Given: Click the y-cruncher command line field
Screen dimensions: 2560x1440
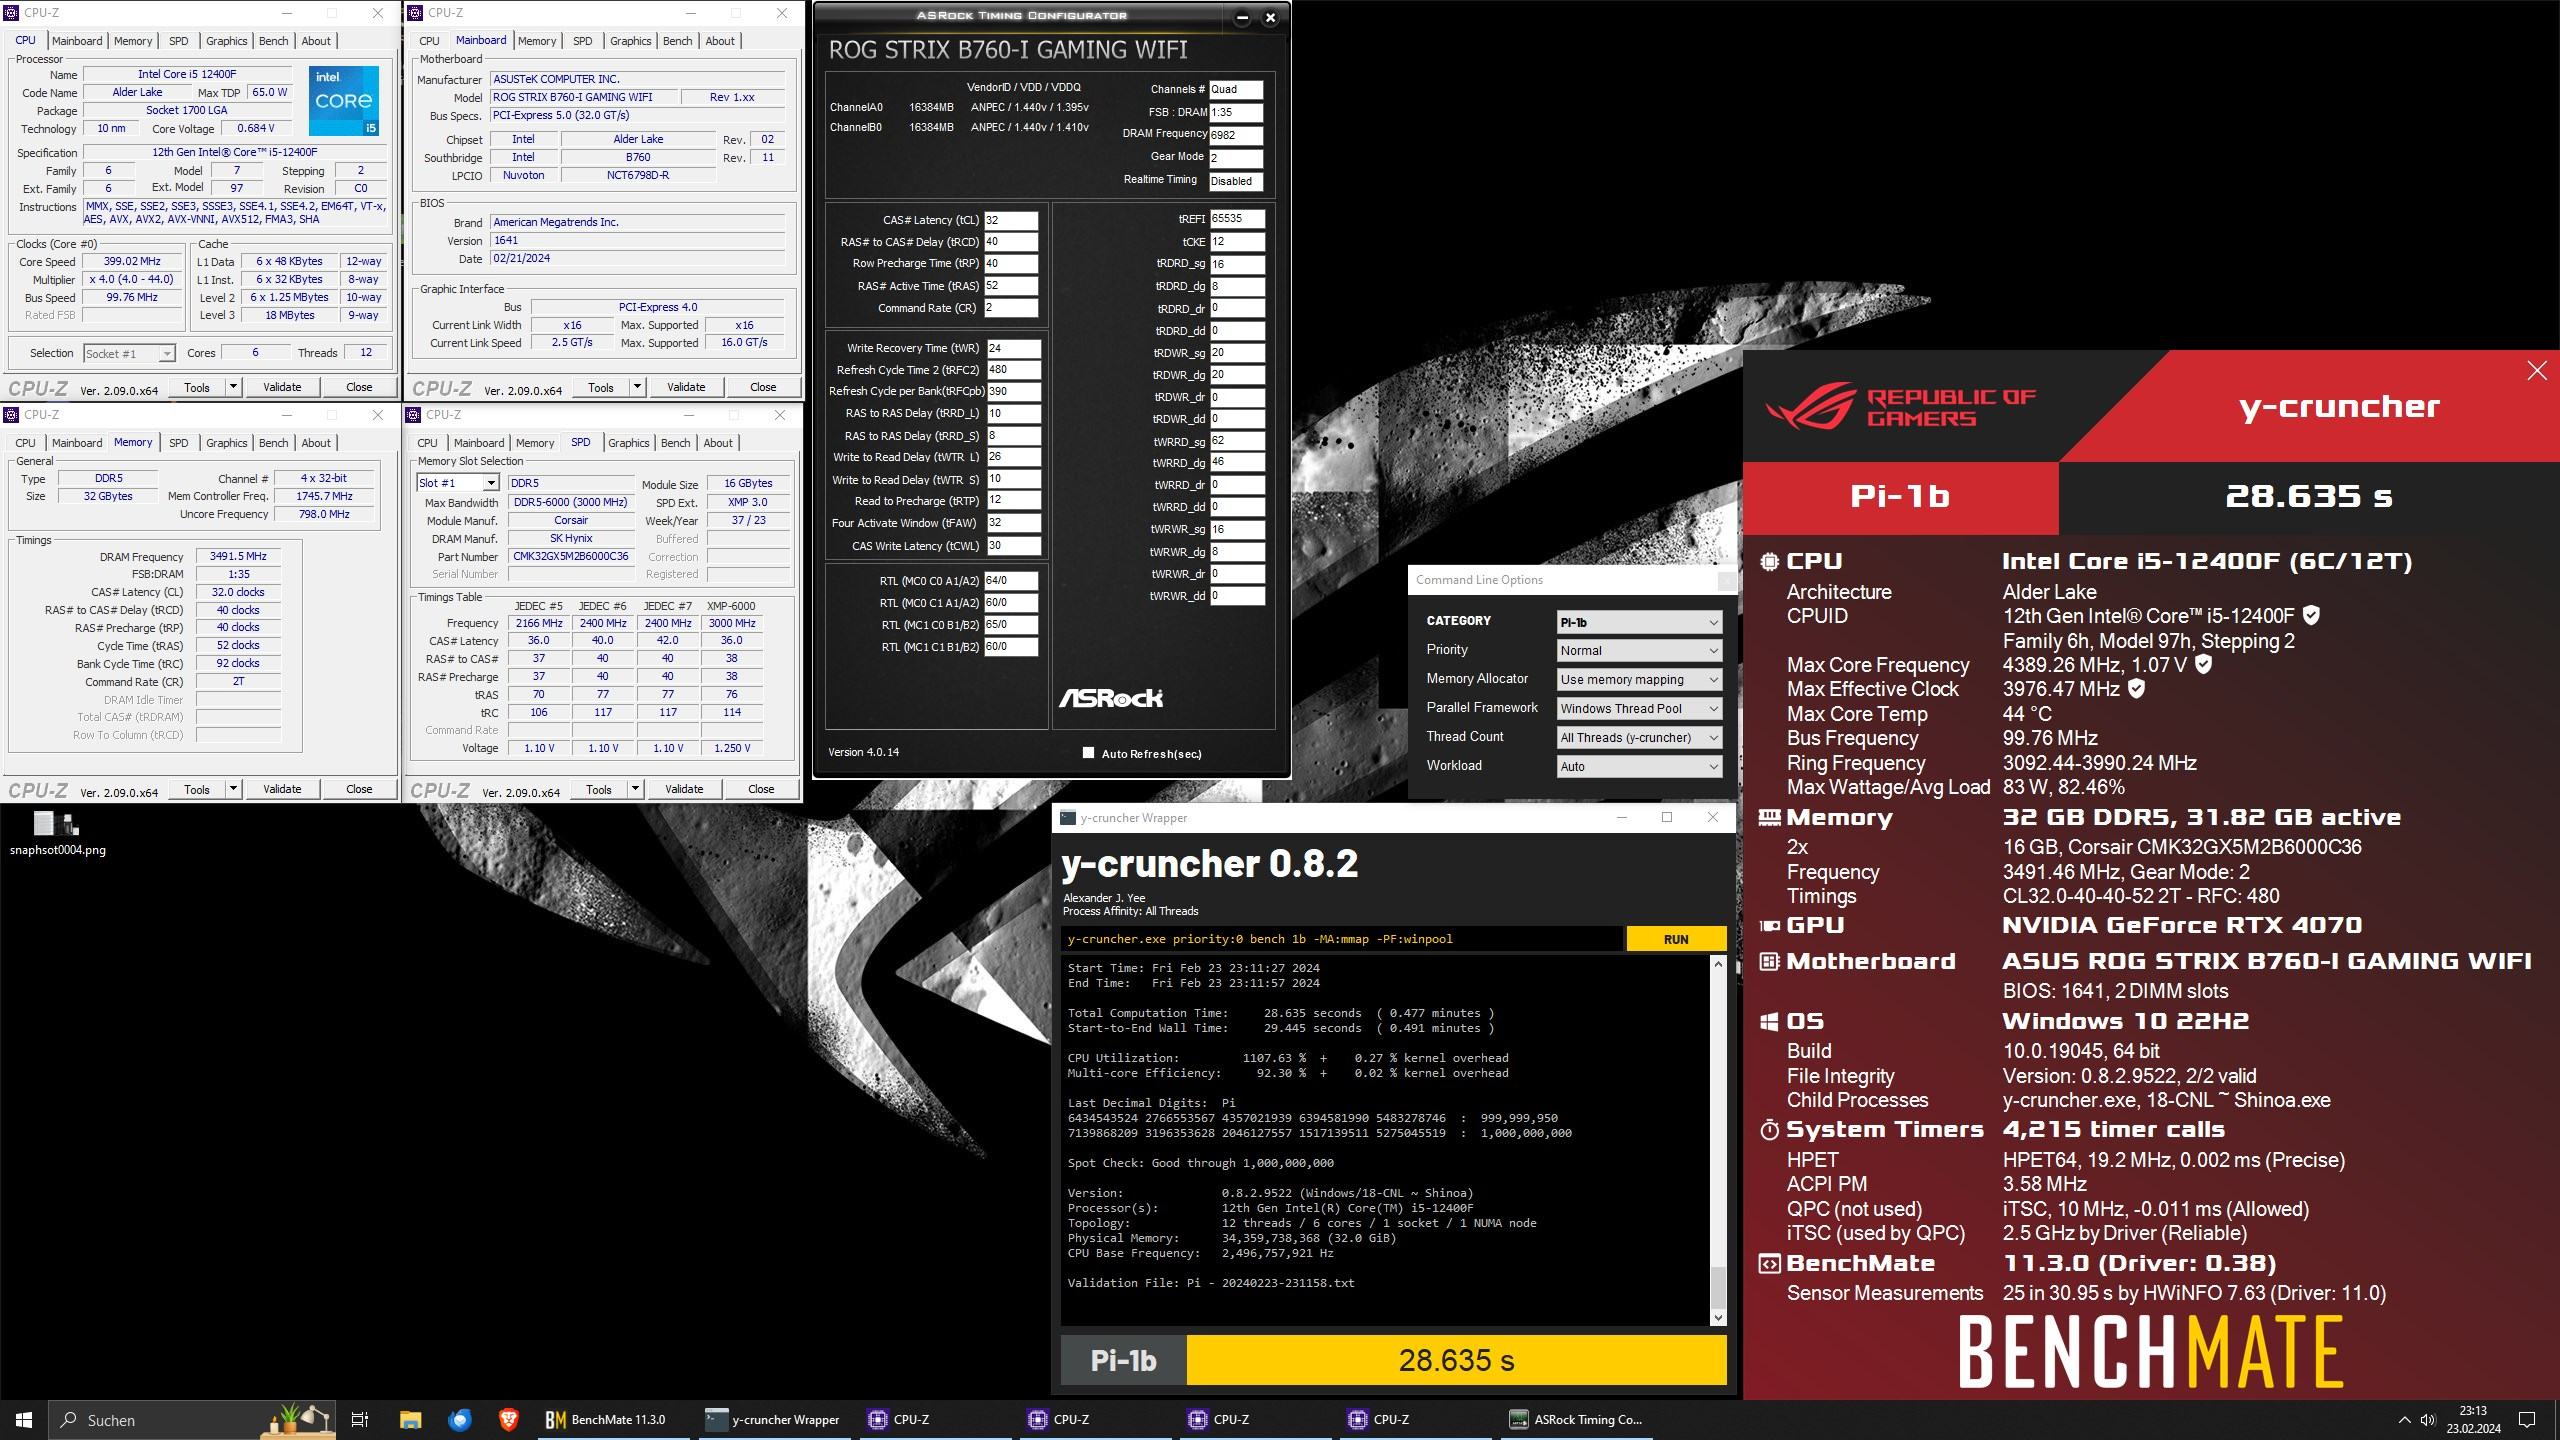Looking at the screenshot, I should [1342, 939].
